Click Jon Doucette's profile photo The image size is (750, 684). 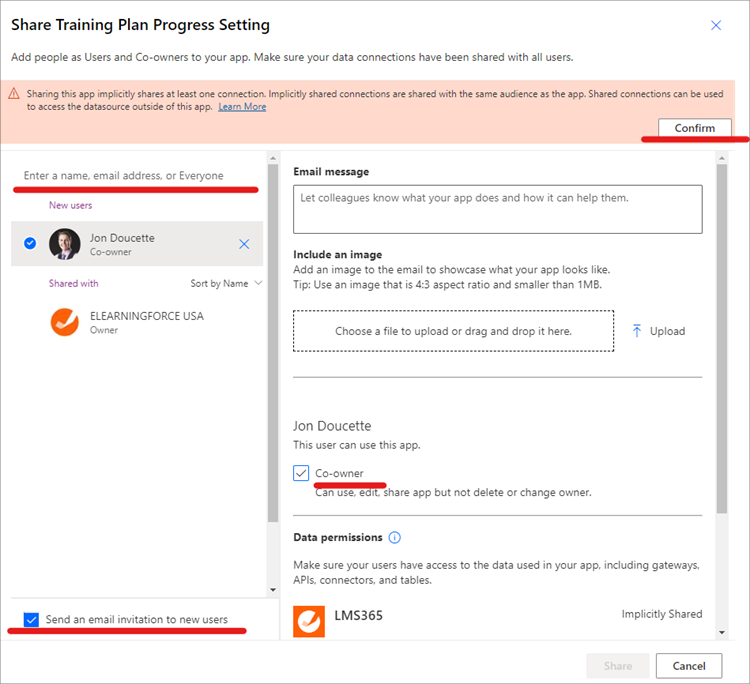[65, 244]
